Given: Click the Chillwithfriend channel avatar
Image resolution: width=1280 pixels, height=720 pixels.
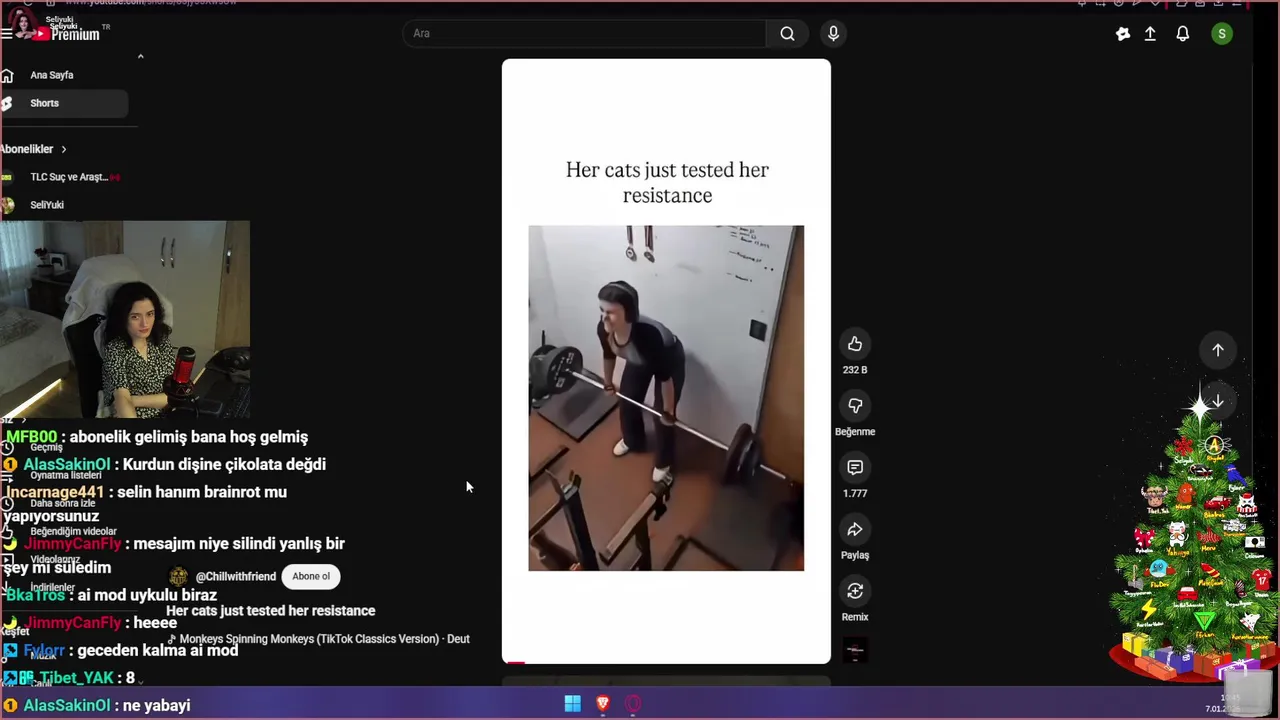Looking at the screenshot, I should 178,577.
